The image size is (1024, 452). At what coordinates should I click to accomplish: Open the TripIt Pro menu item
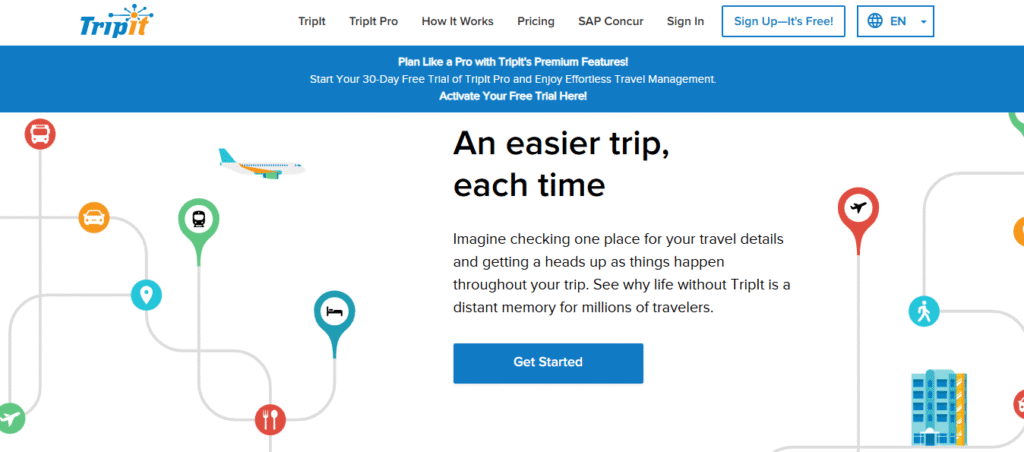(374, 22)
